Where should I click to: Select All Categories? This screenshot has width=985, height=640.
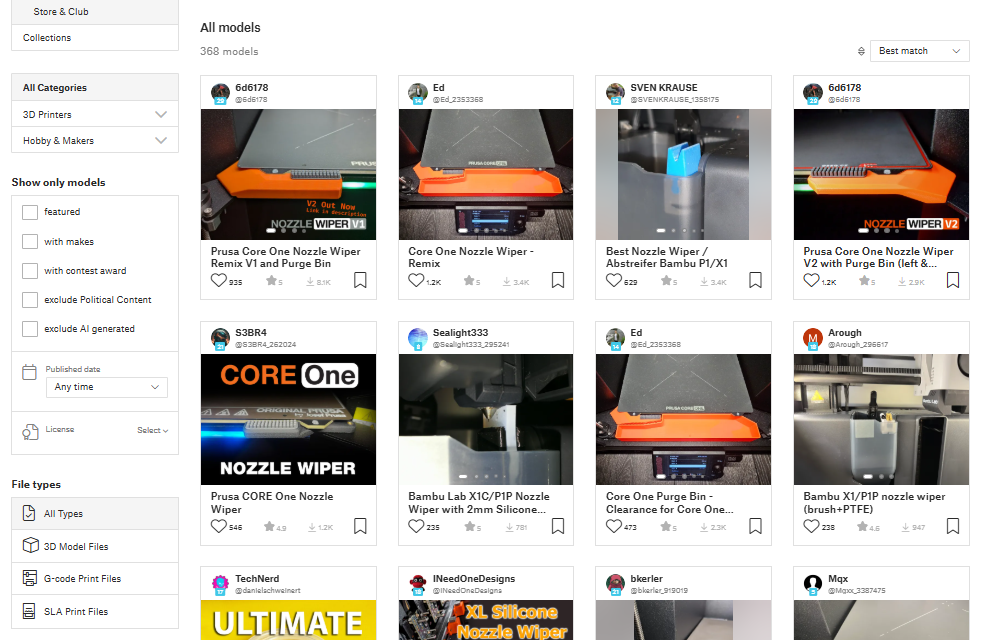(95, 87)
